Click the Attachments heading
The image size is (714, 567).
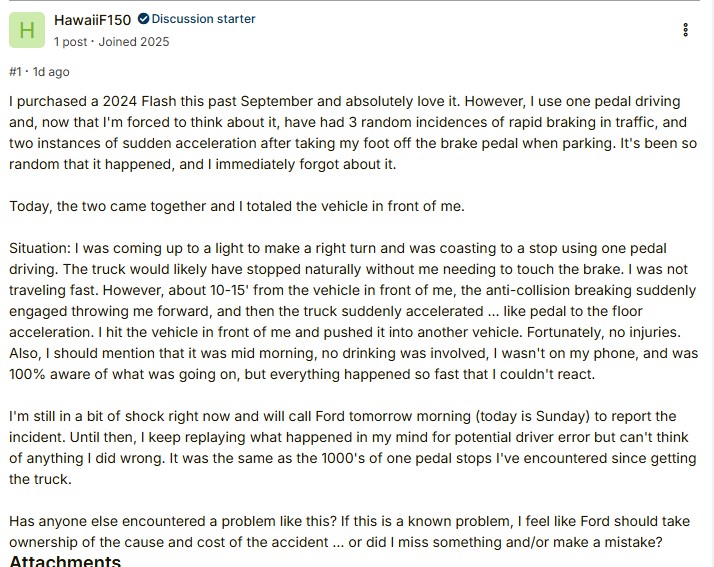[x=65, y=561]
